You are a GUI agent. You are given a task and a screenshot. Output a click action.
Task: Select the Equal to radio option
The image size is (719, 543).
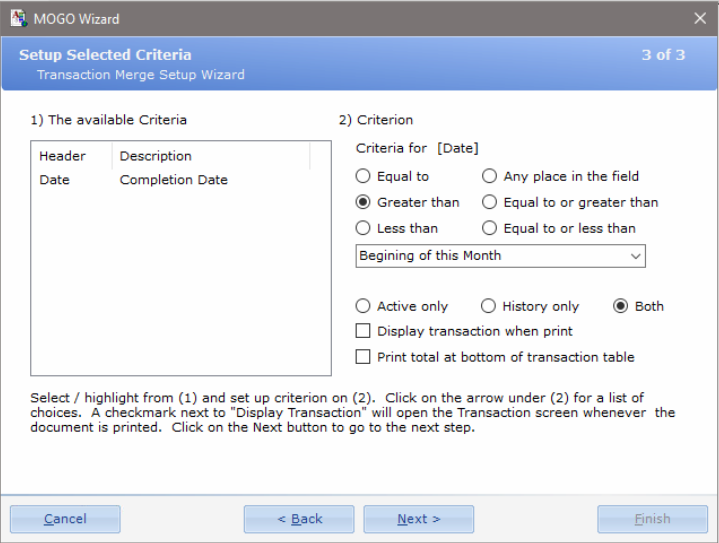(363, 176)
